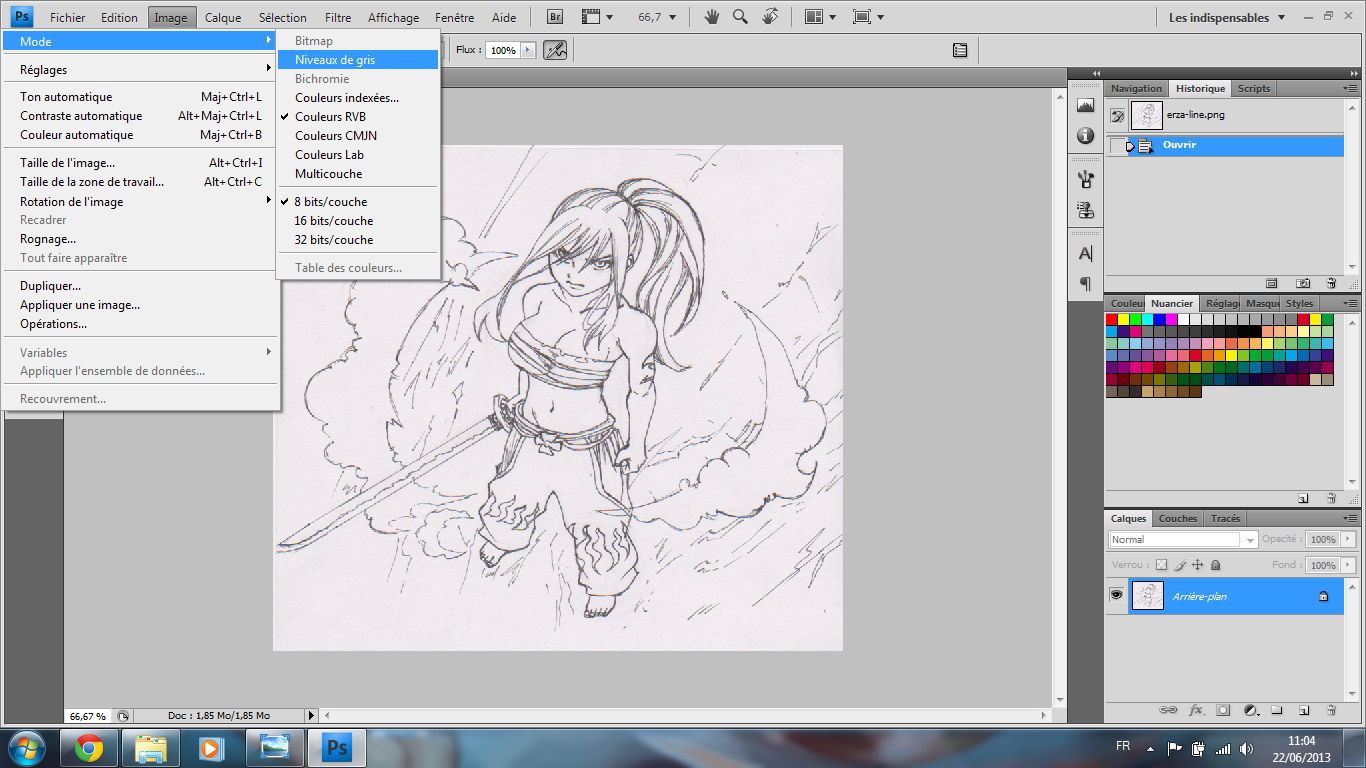The height and width of the screenshot is (768, 1366).
Task: Toggle lock transparent pixels in Verrou row
Action: [1161, 565]
